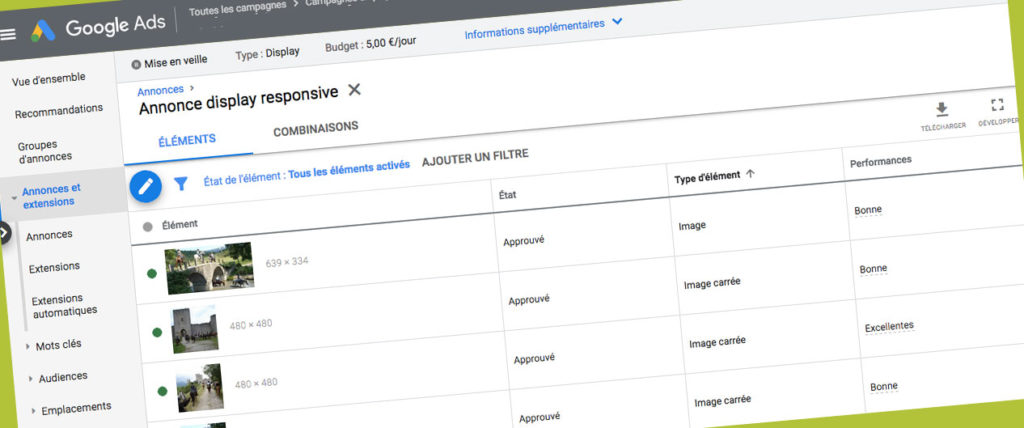Open Recommandations in sidebar
This screenshot has width=1024, height=428.
pos(59,111)
